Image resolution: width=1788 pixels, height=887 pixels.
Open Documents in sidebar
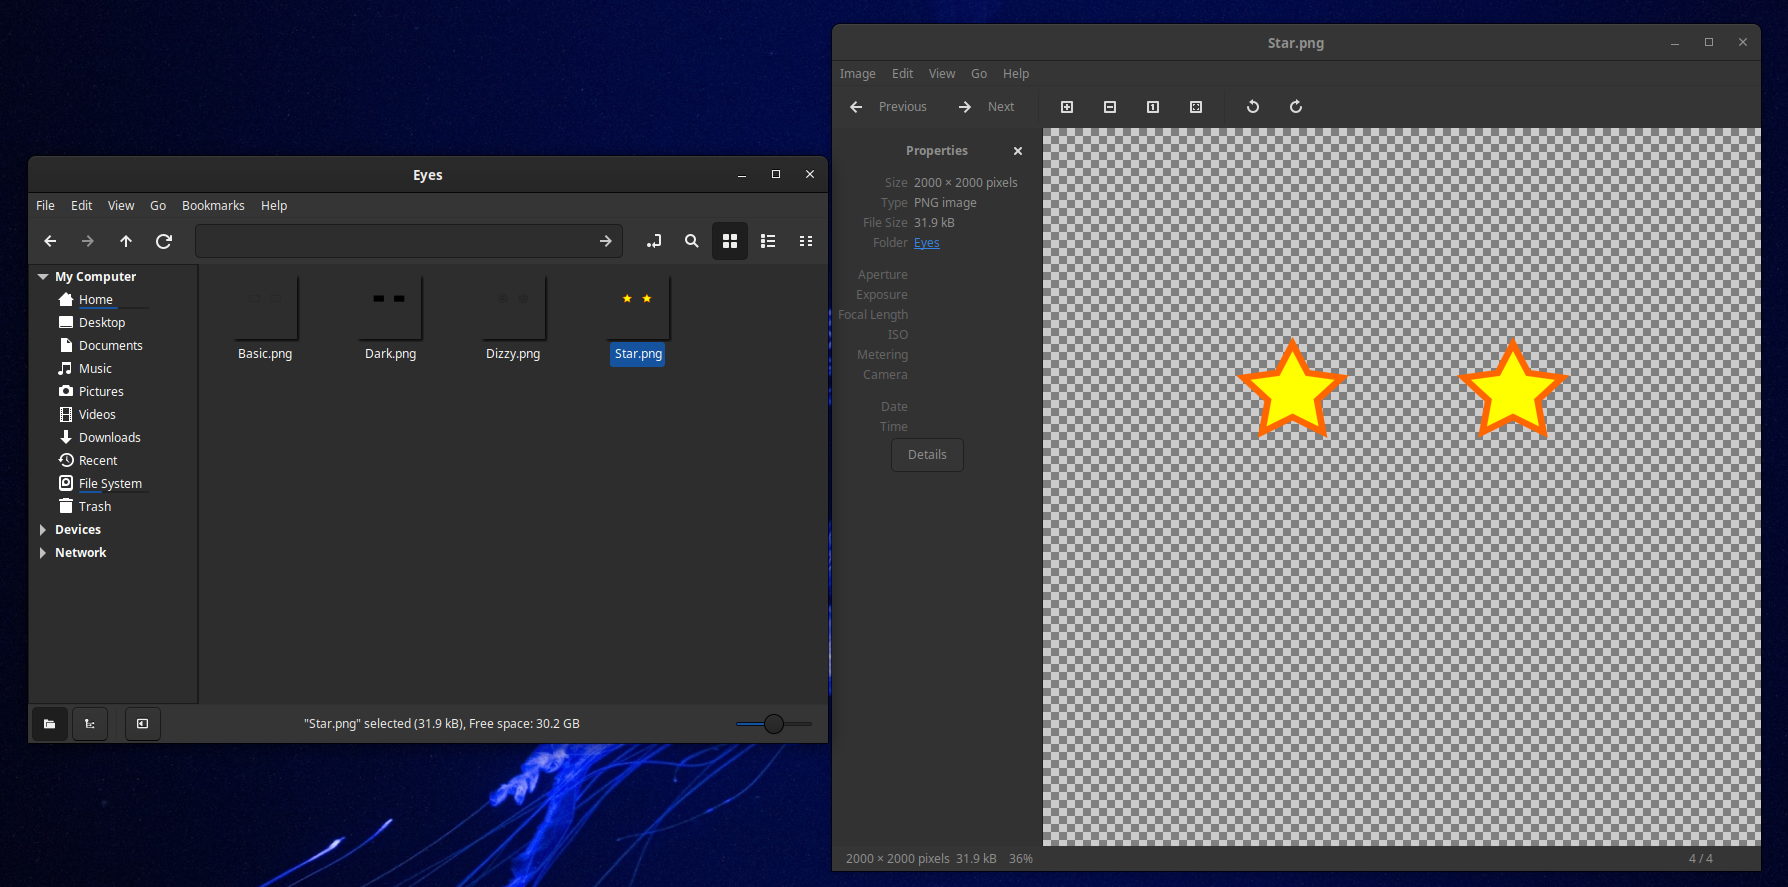pyautogui.click(x=111, y=346)
